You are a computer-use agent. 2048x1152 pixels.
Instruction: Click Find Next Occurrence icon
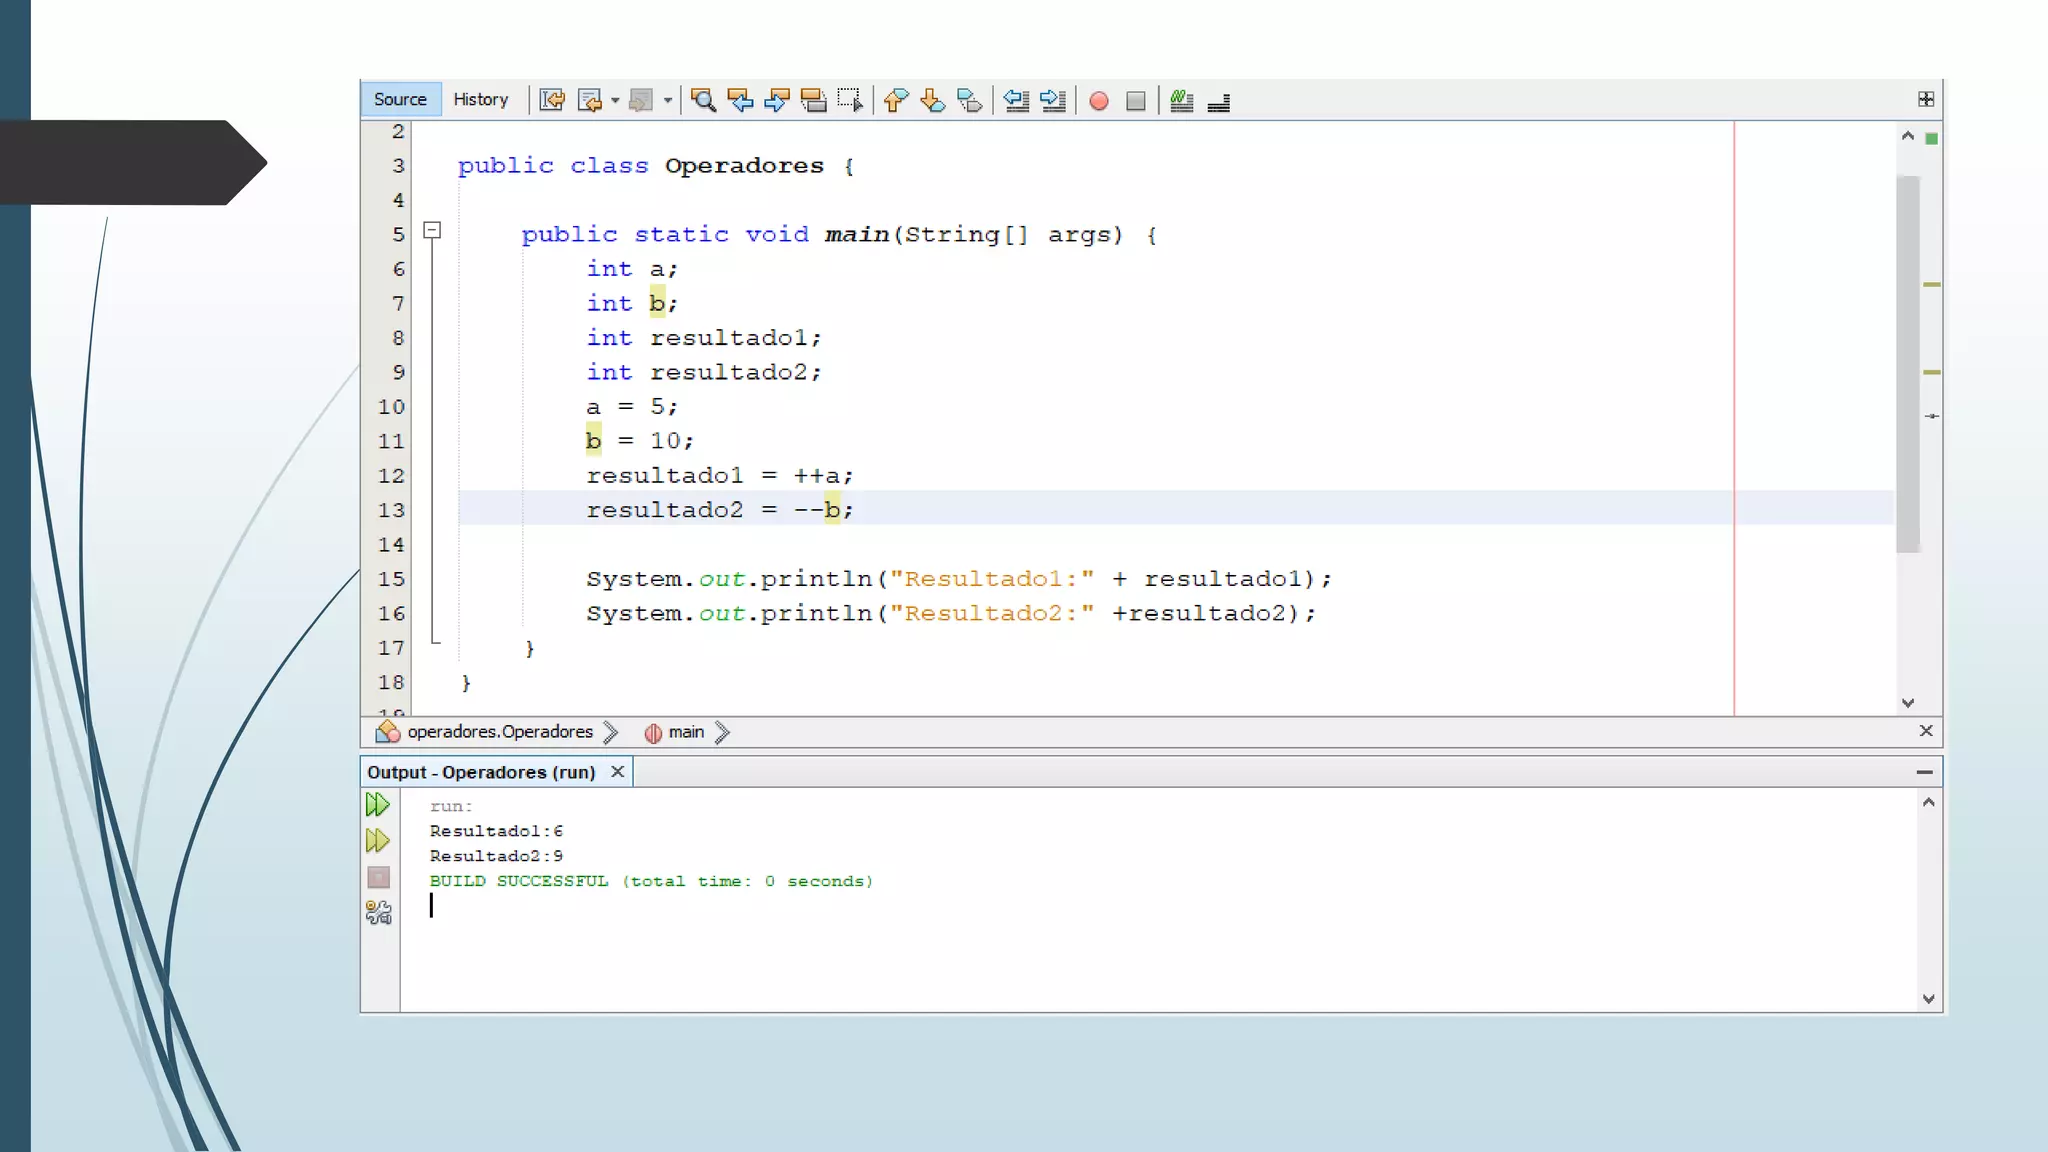click(776, 100)
